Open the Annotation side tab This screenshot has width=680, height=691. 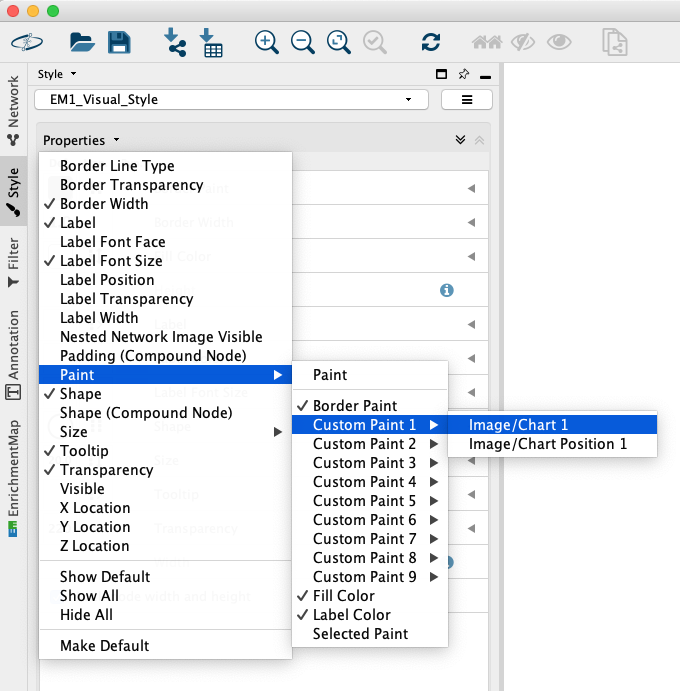(x=14, y=355)
